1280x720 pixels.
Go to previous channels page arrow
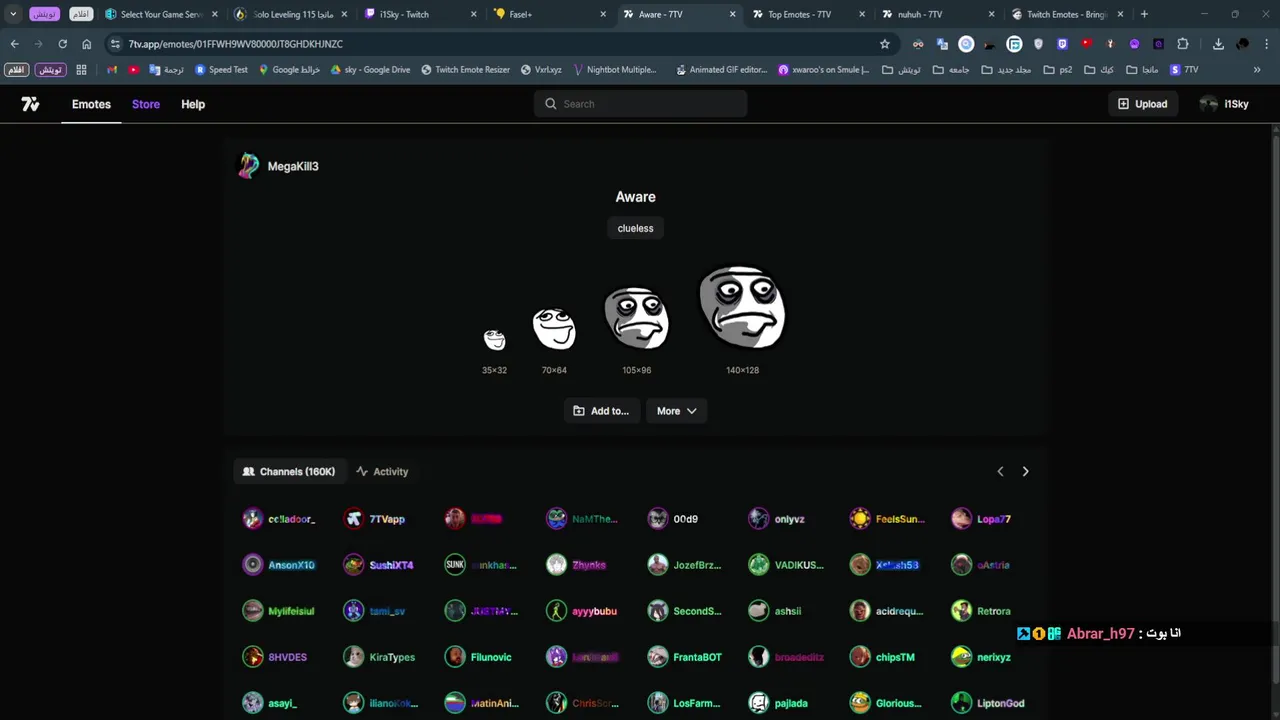1000,471
